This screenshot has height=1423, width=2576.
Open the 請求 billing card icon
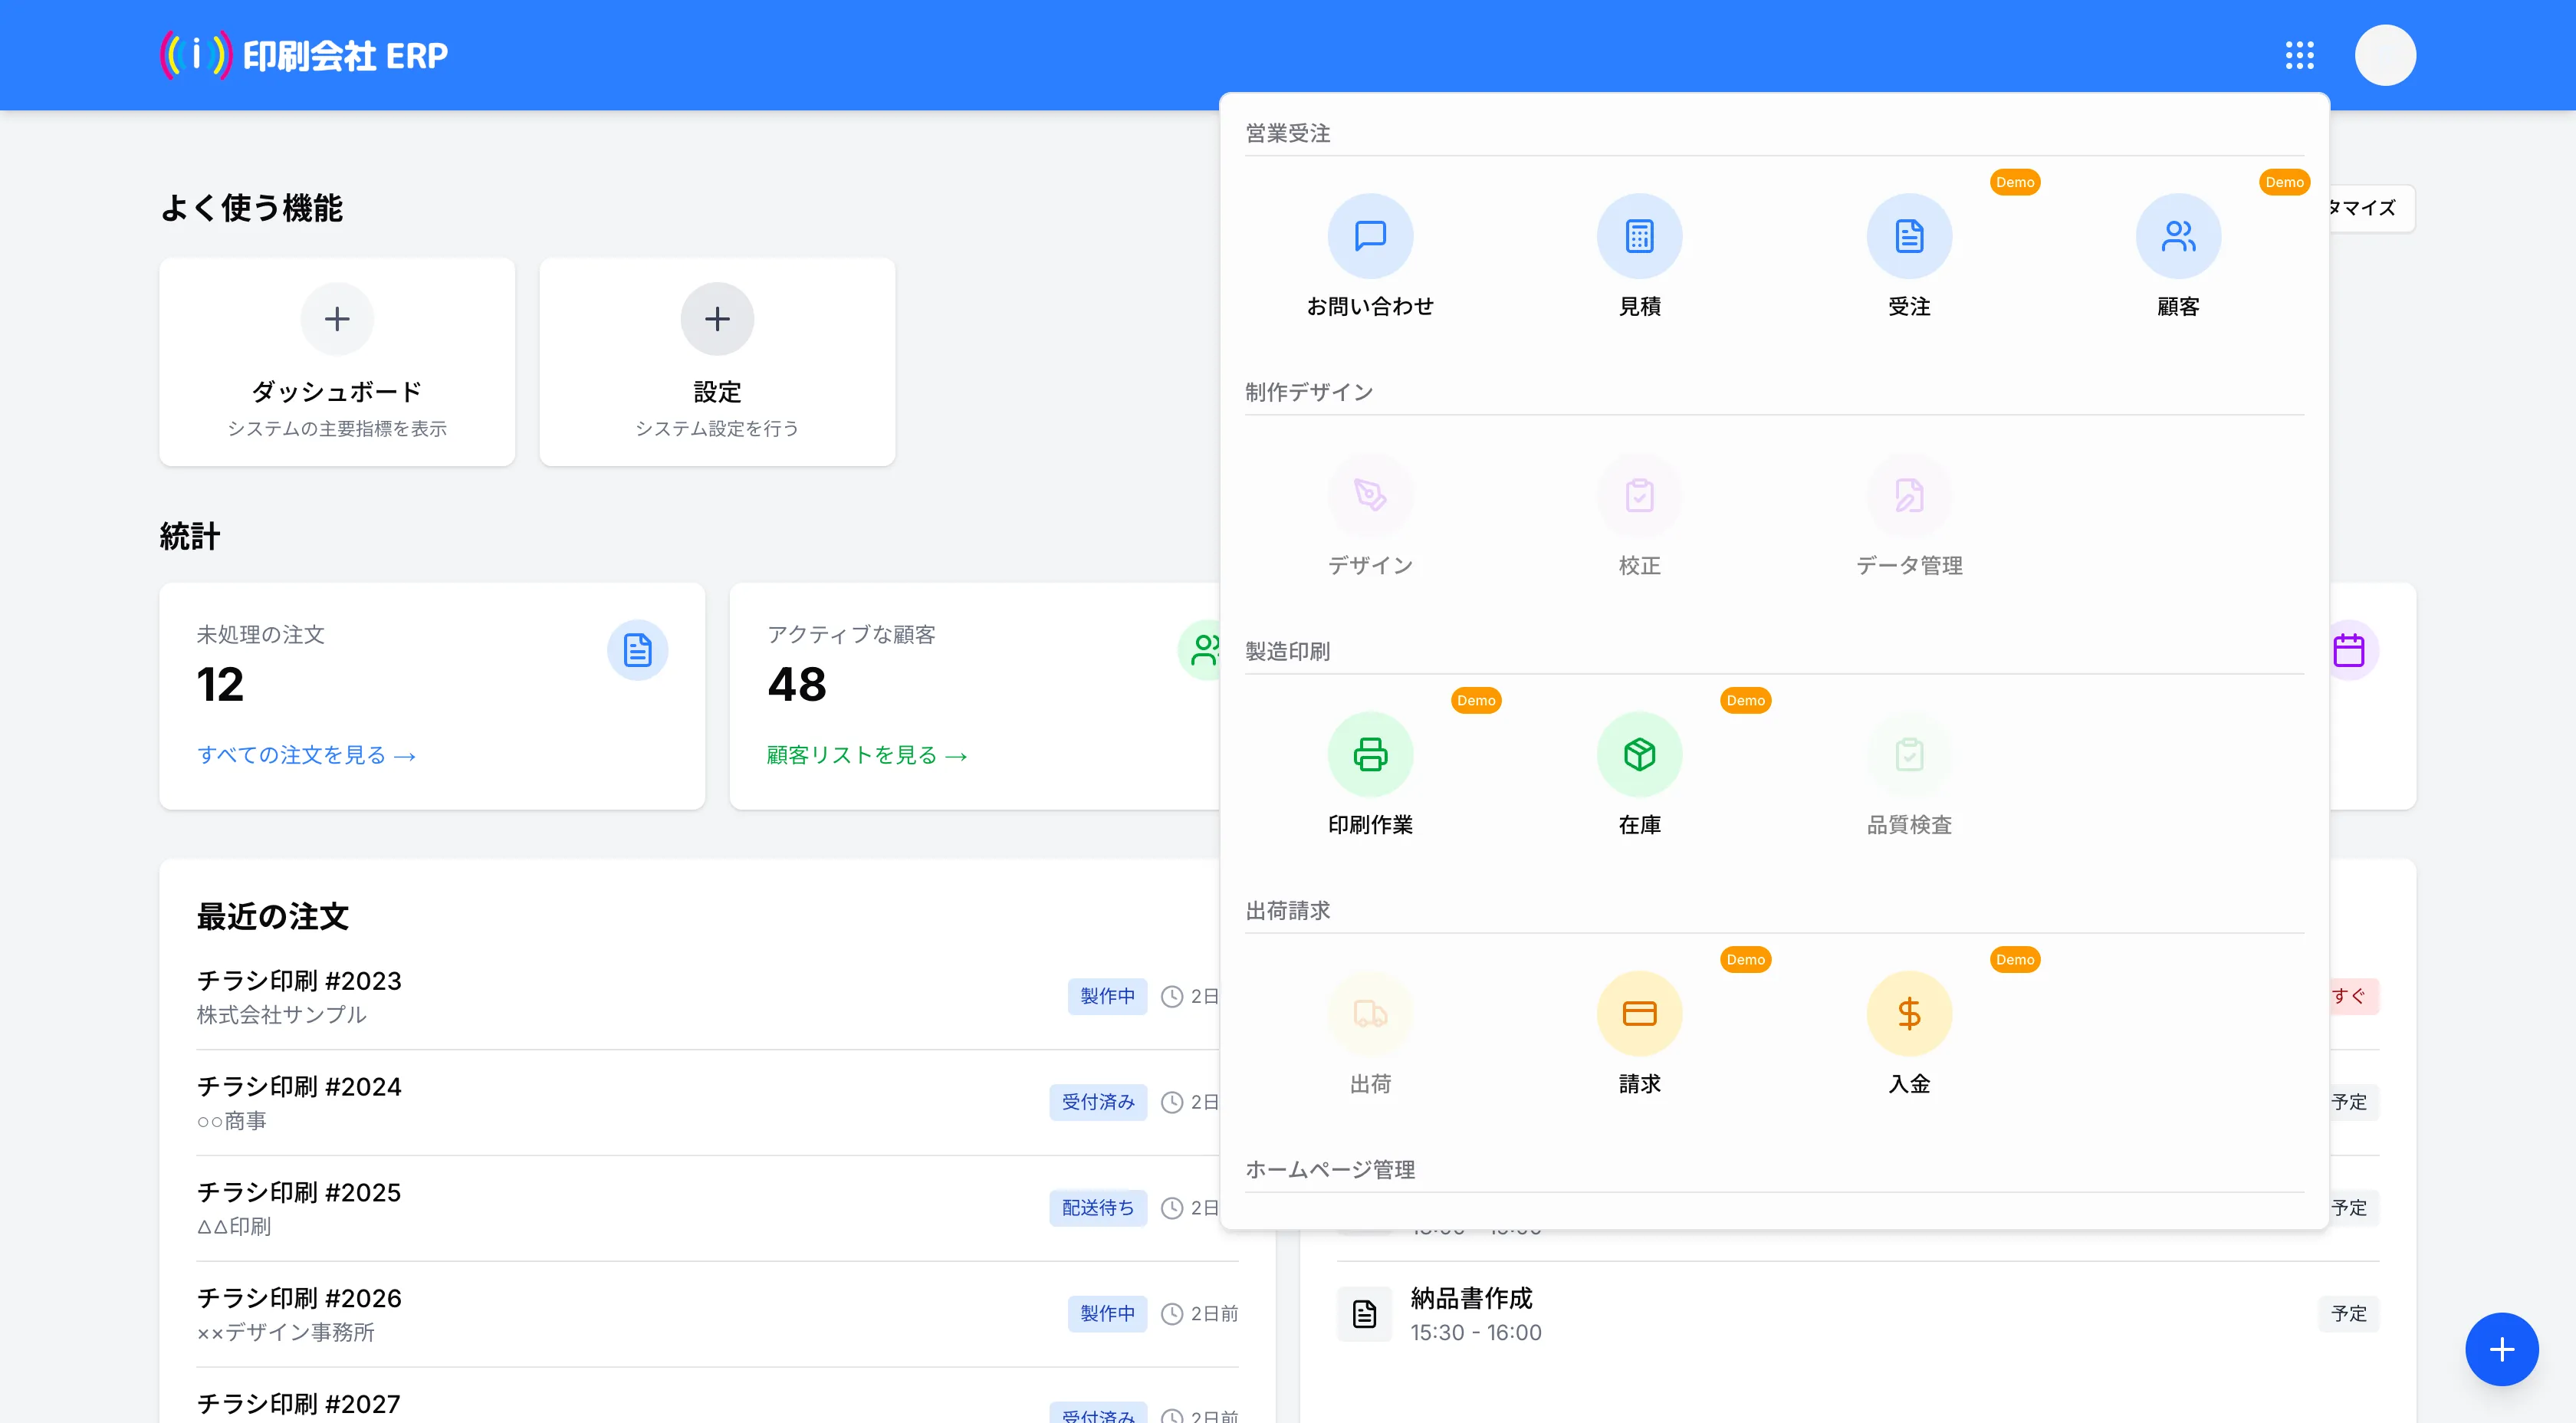coord(1639,1013)
